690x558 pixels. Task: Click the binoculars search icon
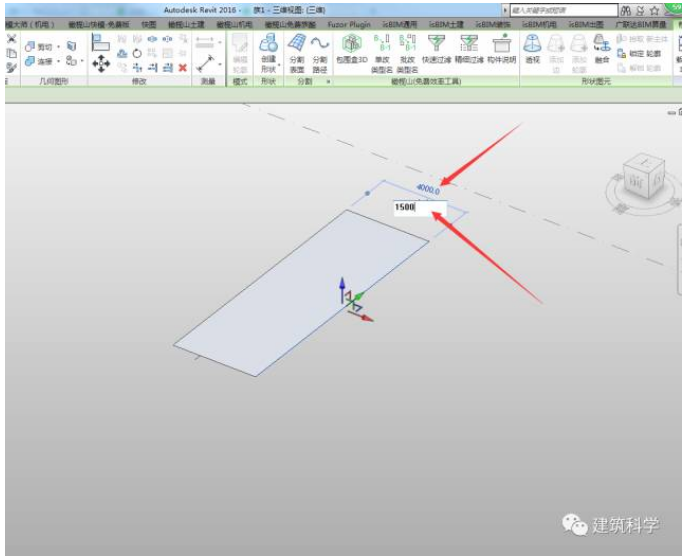626,11
